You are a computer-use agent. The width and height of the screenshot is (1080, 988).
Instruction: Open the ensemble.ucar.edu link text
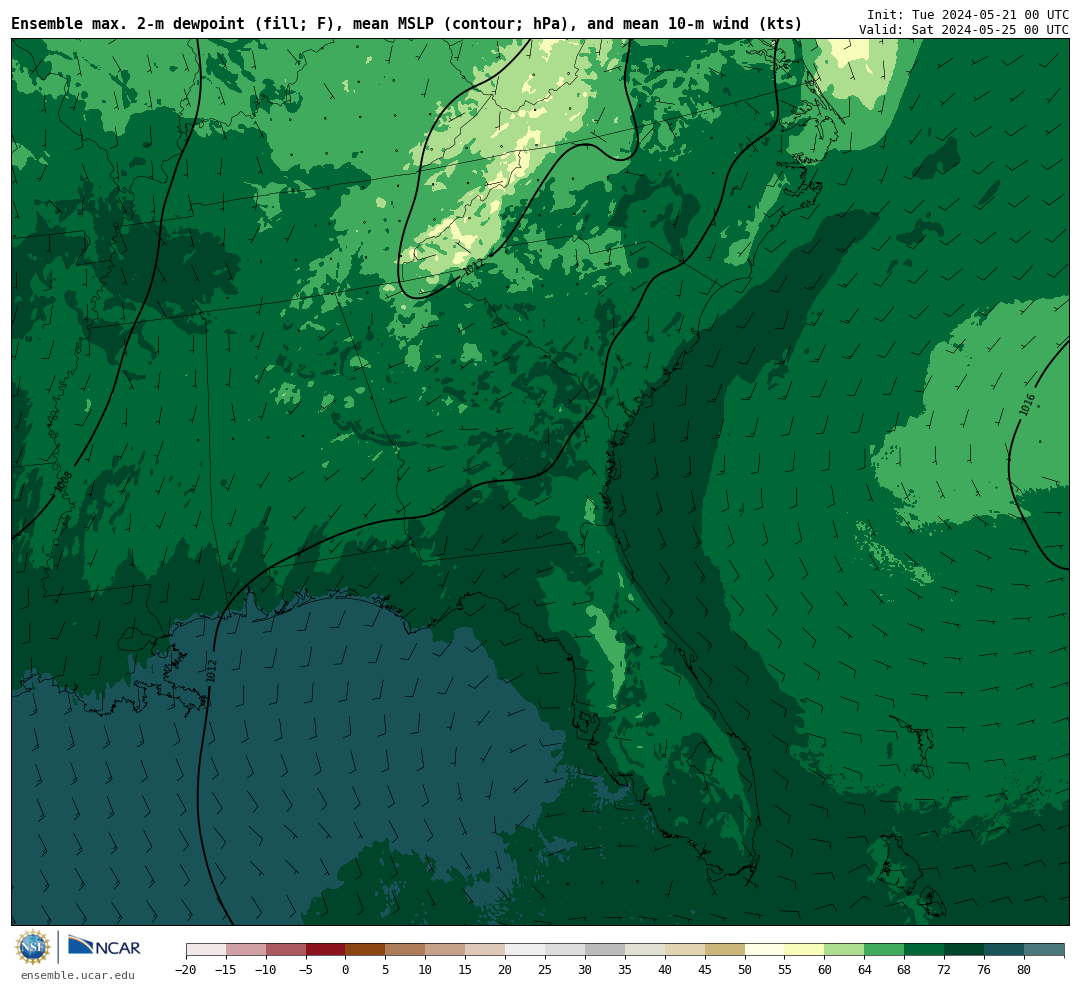[78, 975]
